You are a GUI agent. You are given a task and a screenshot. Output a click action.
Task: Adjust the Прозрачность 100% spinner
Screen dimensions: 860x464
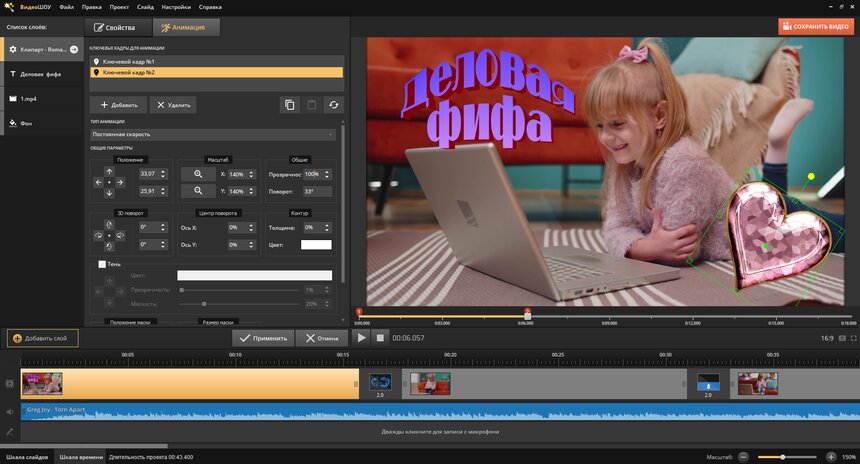[x=318, y=174]
